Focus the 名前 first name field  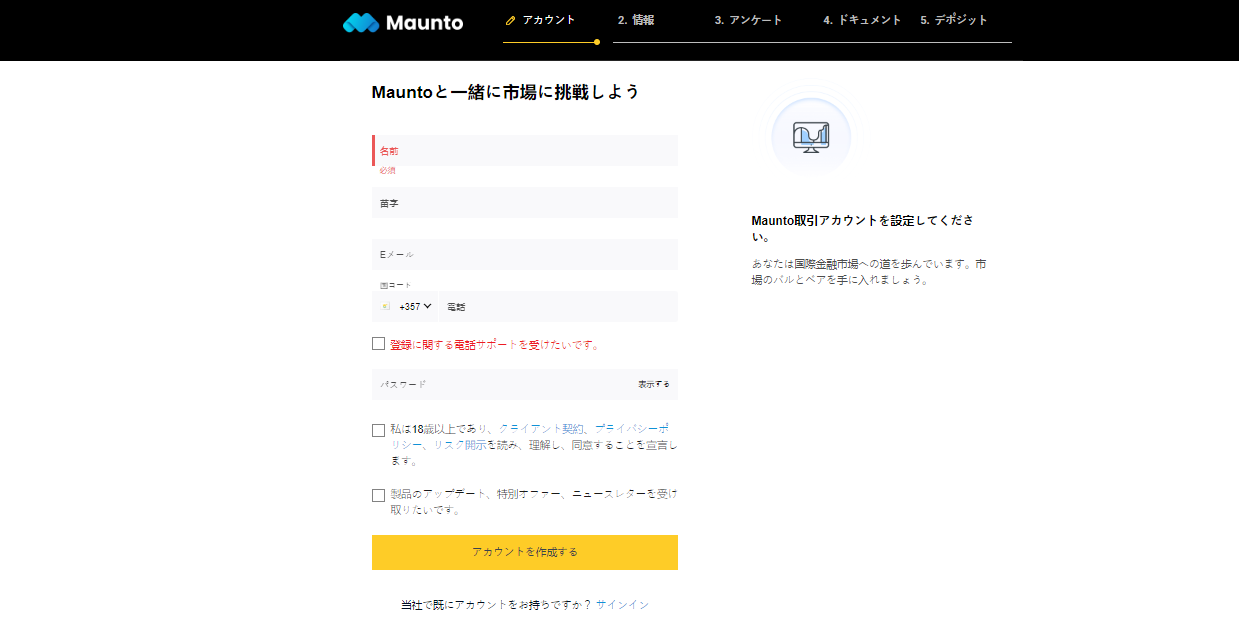coord(525,151)
